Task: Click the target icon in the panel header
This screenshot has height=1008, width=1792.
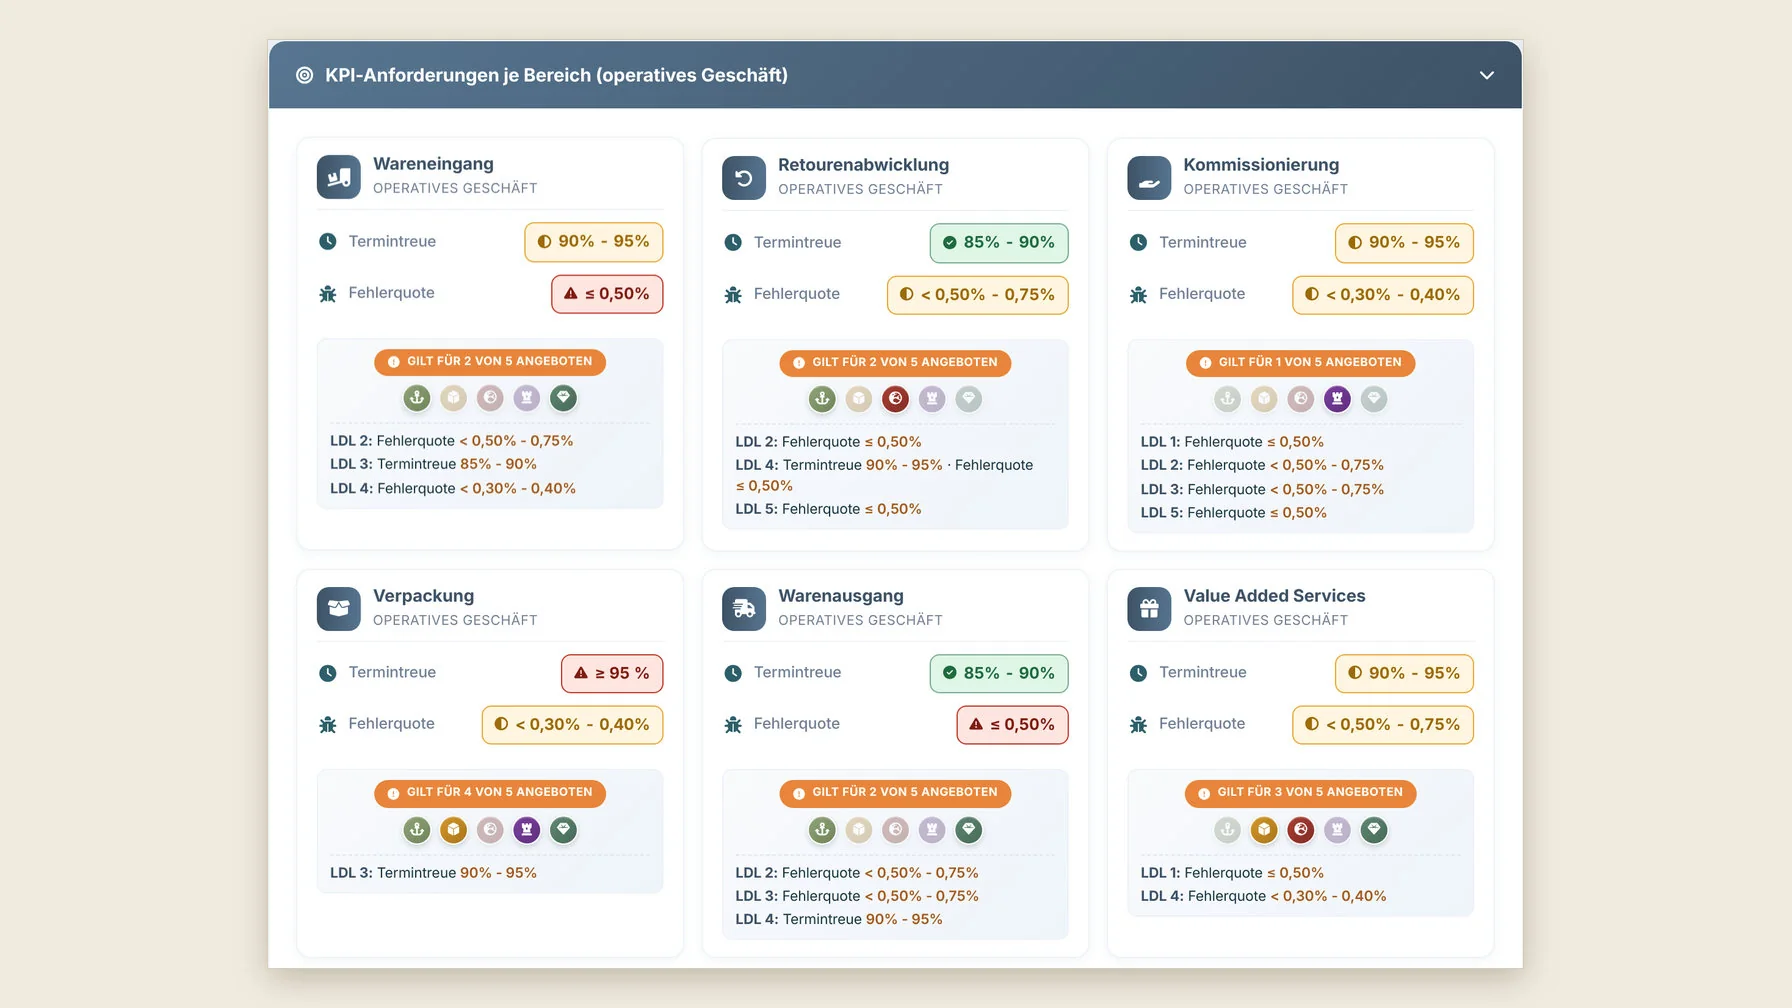Action: pyautogui.click(x=305, y=75)
